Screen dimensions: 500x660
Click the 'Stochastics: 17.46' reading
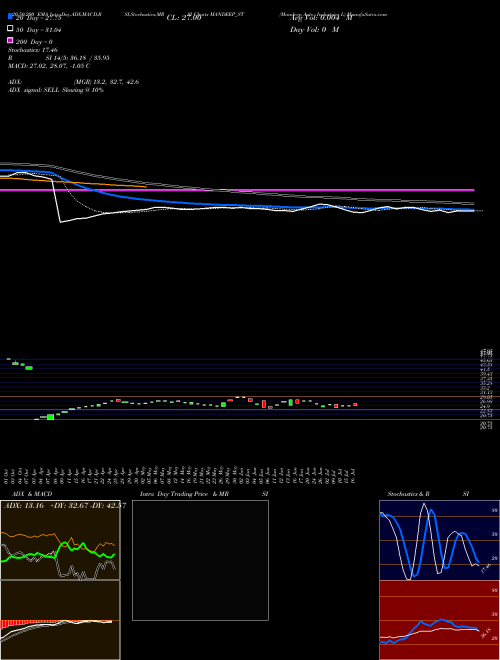(33, 50)
